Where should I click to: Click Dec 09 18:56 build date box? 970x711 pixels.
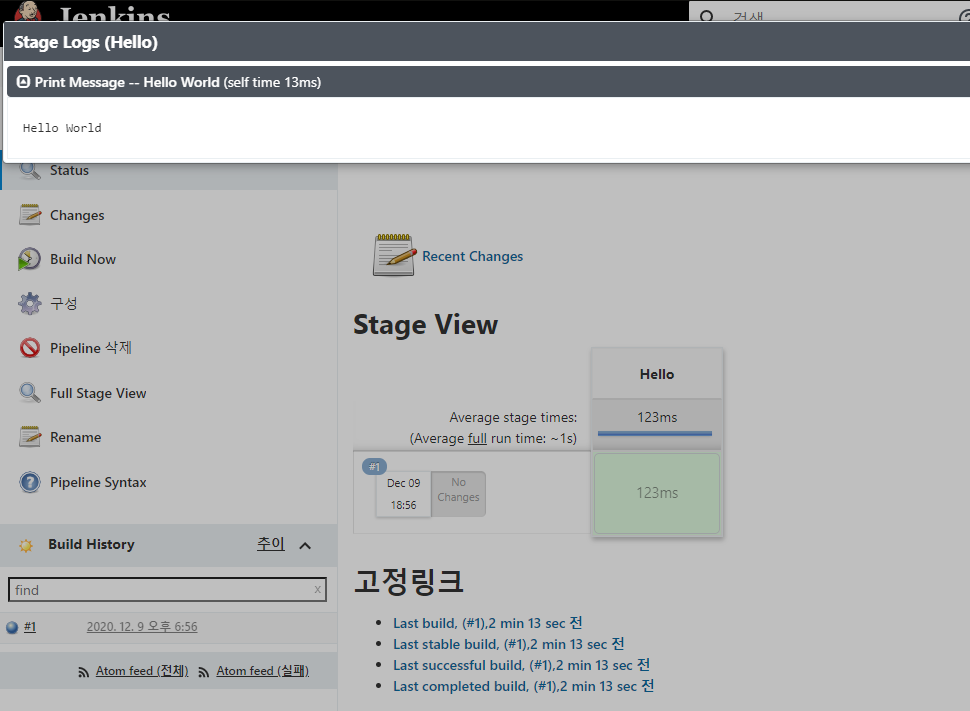click(403, 494)
